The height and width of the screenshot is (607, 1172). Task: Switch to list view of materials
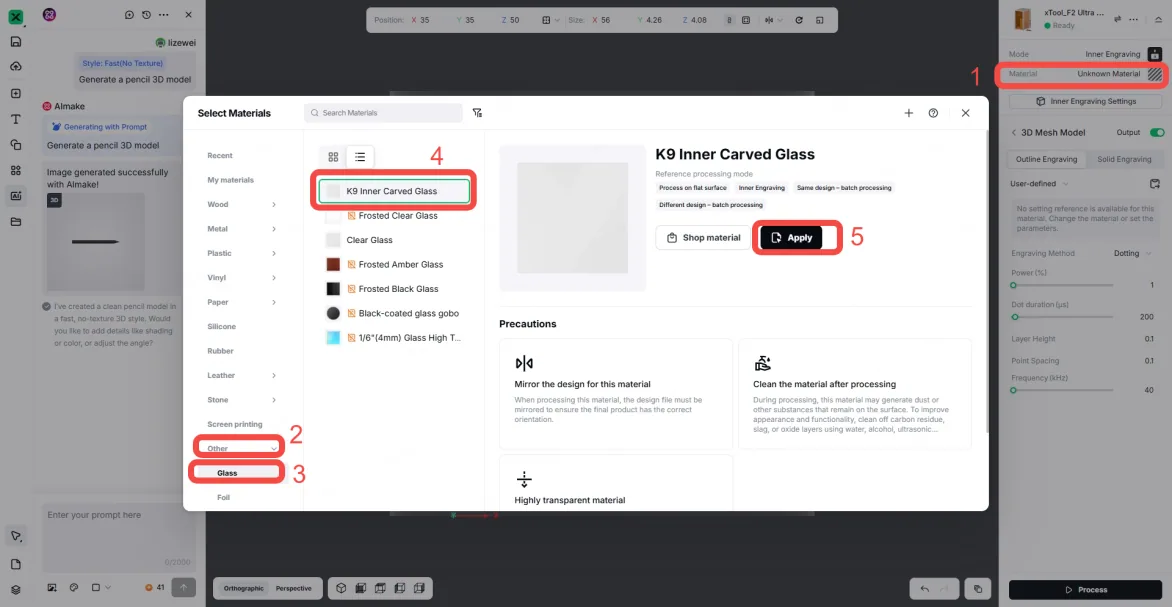360,157
